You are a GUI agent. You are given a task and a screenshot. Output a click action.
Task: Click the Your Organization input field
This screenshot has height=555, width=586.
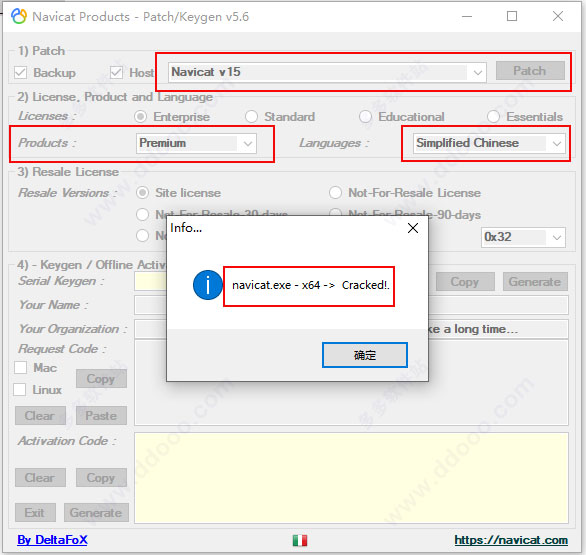(150, 329)
